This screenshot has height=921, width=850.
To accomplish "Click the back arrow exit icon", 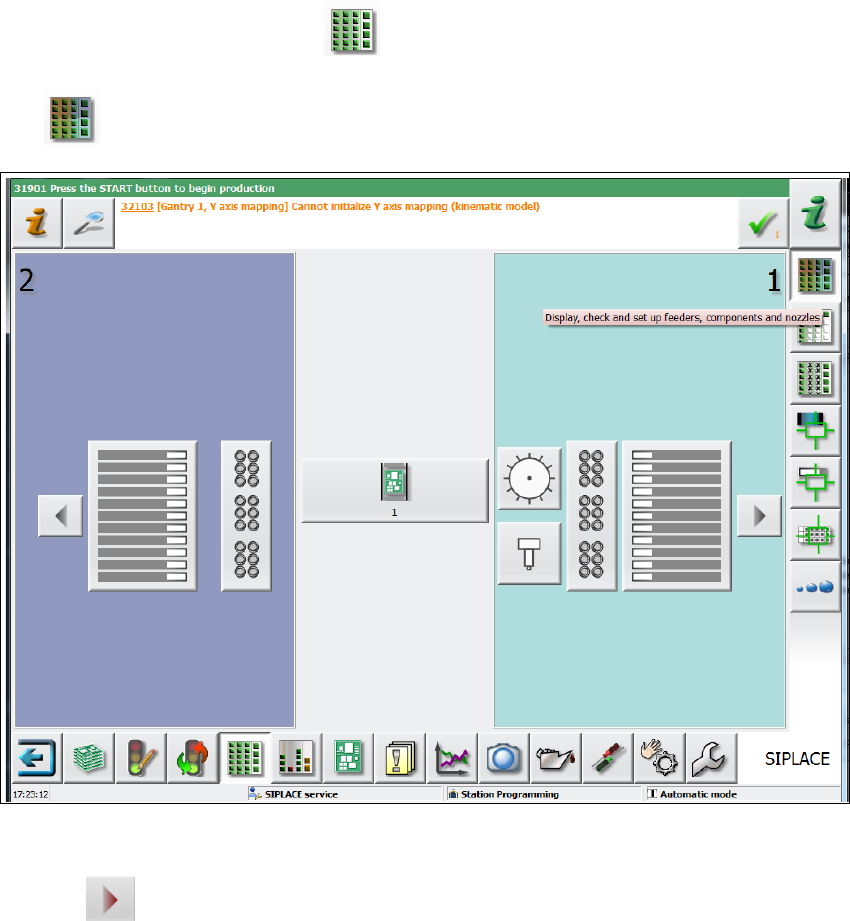I will pyautogui.click(x=37, y=758).
